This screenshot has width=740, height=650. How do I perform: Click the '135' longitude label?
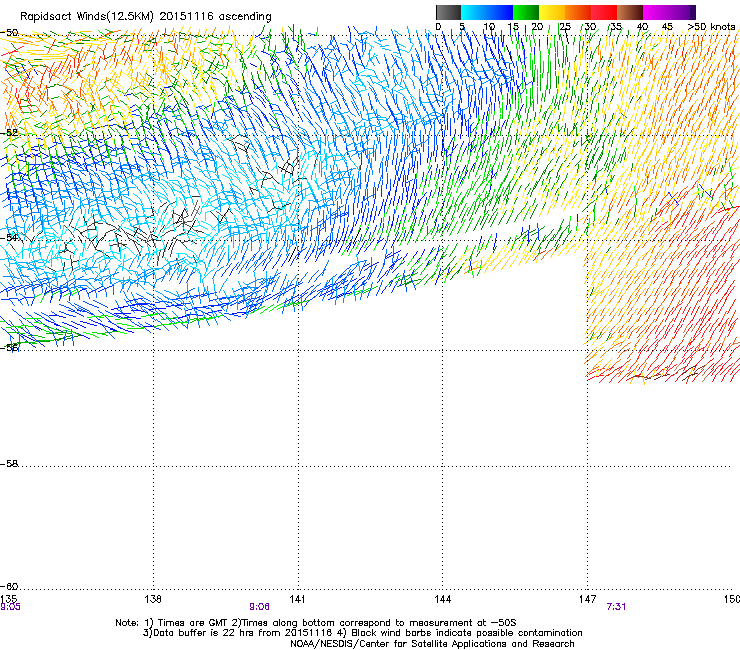[x=8, y=599]
